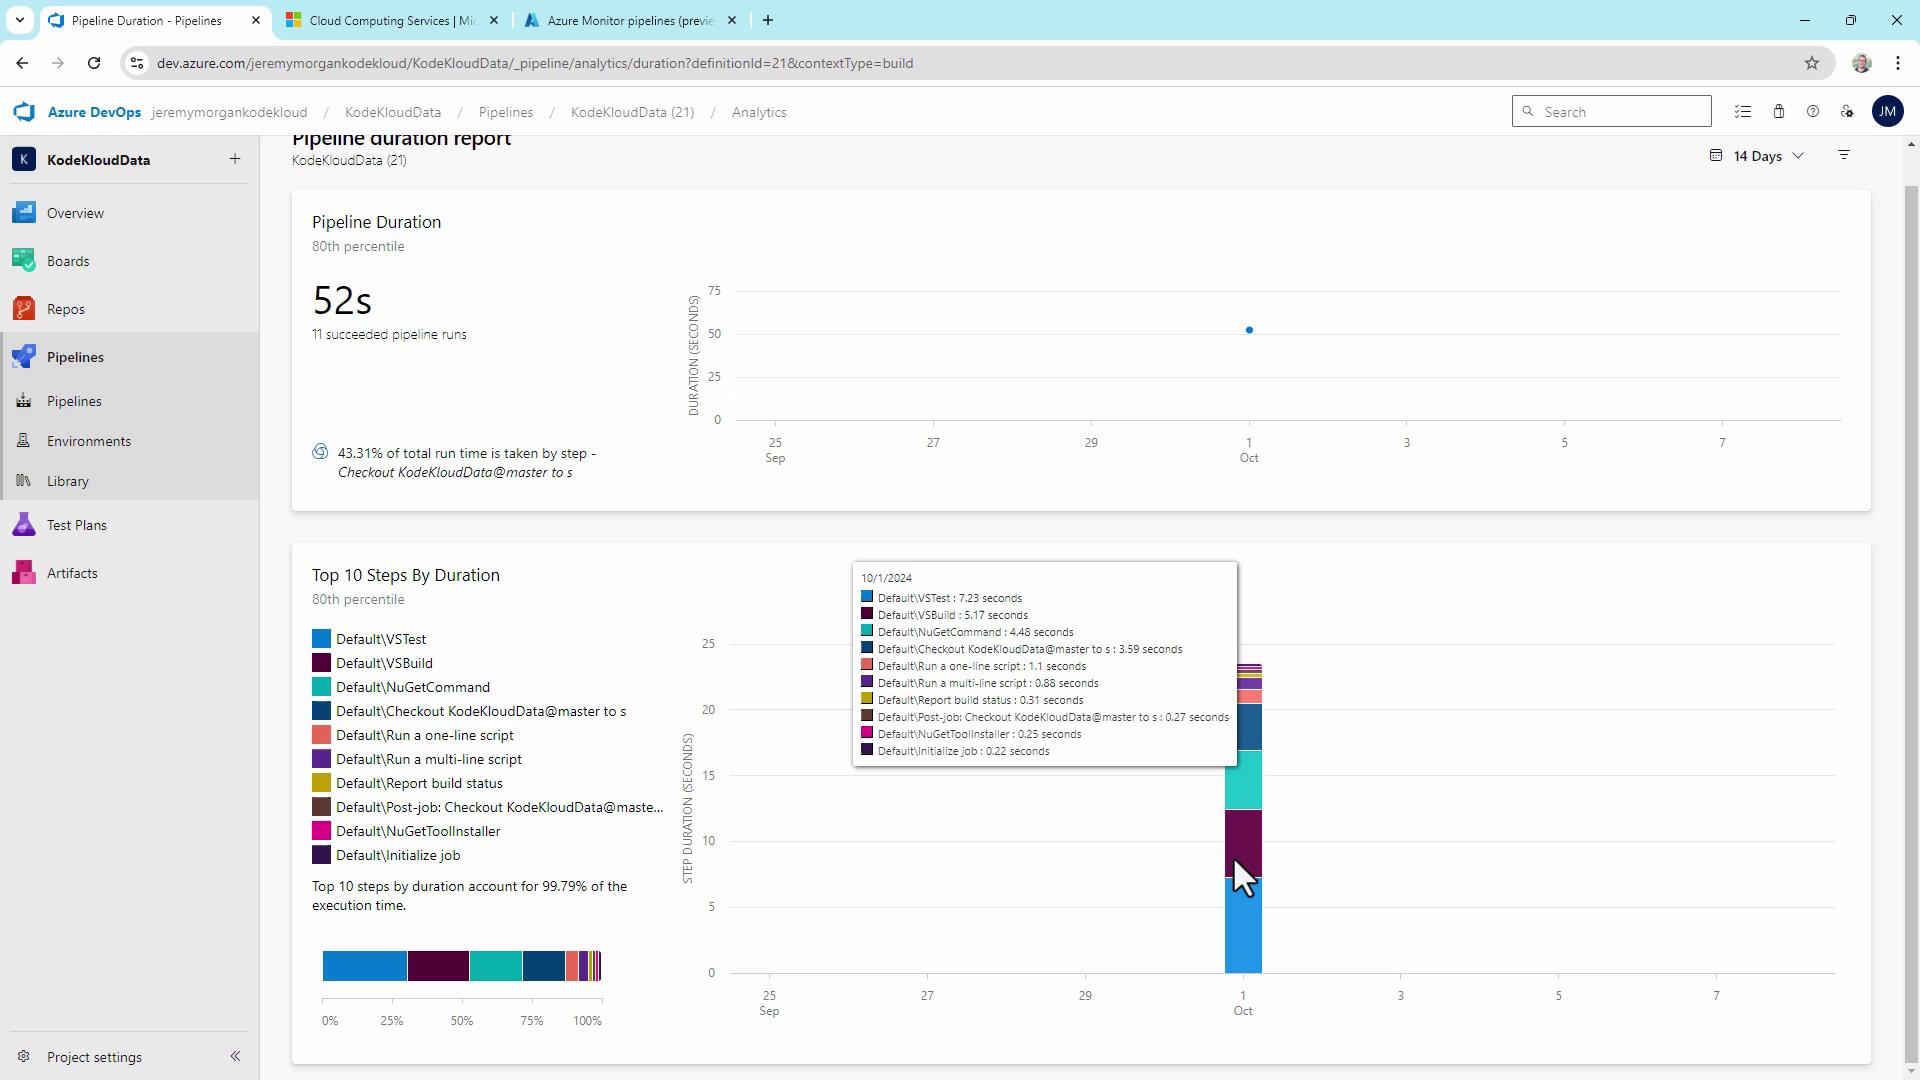This screenshot has width=1920, height=1080.
Task: Toggle the Default\NuGetCommand legend series
Action: point(412,687)
